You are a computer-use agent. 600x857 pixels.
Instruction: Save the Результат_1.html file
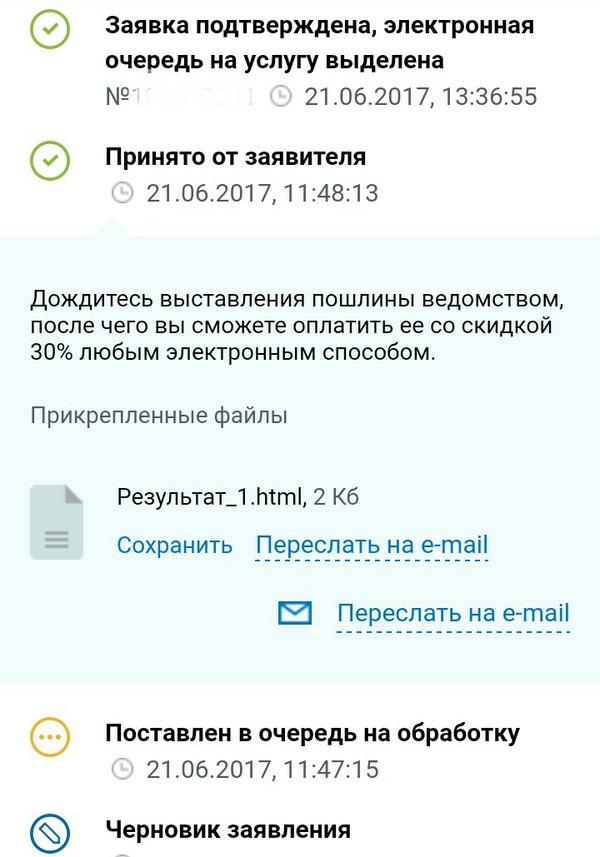(175, 545)
